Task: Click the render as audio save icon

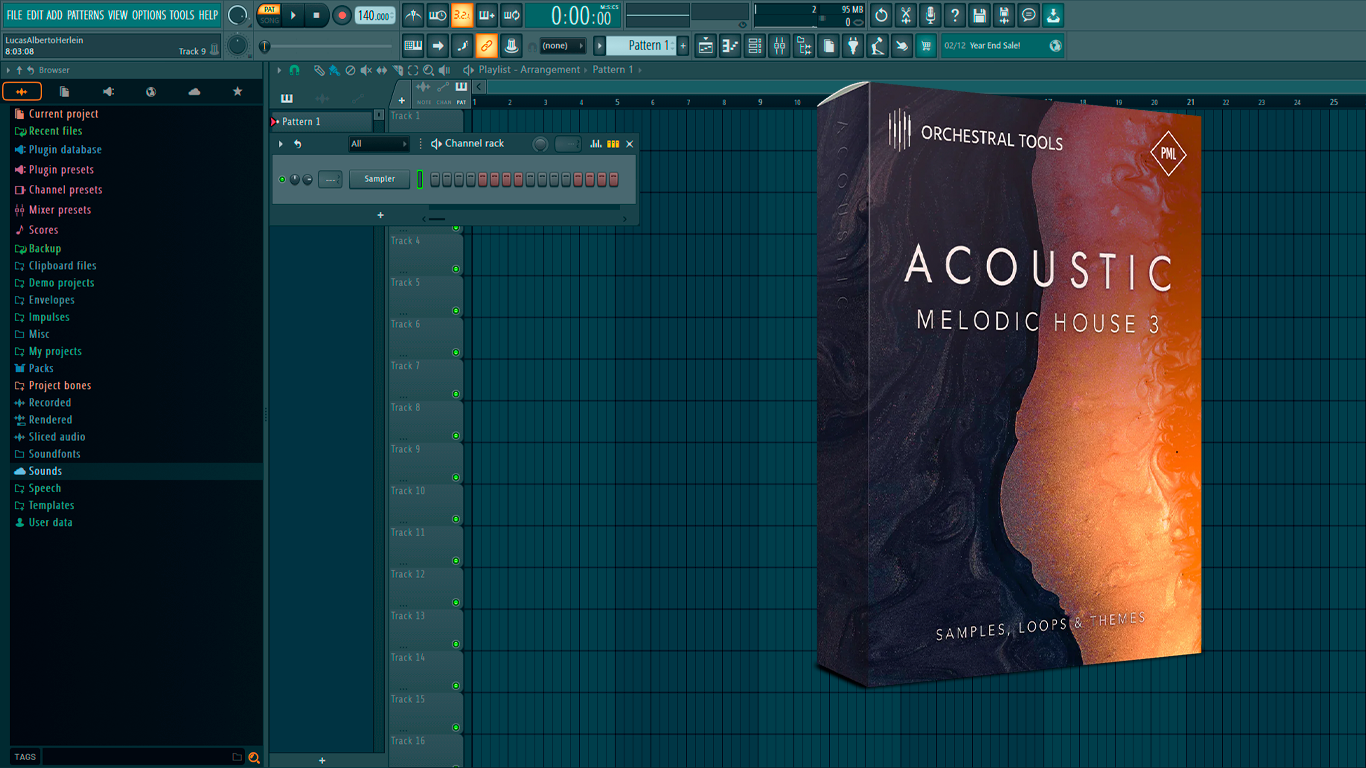Action: pos(1004,15)
